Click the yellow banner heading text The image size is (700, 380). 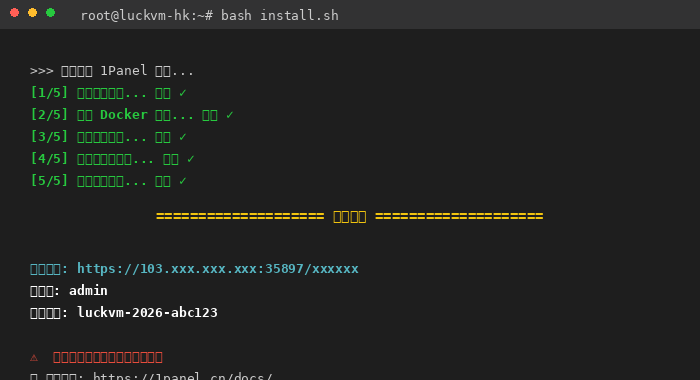[350, 217]
